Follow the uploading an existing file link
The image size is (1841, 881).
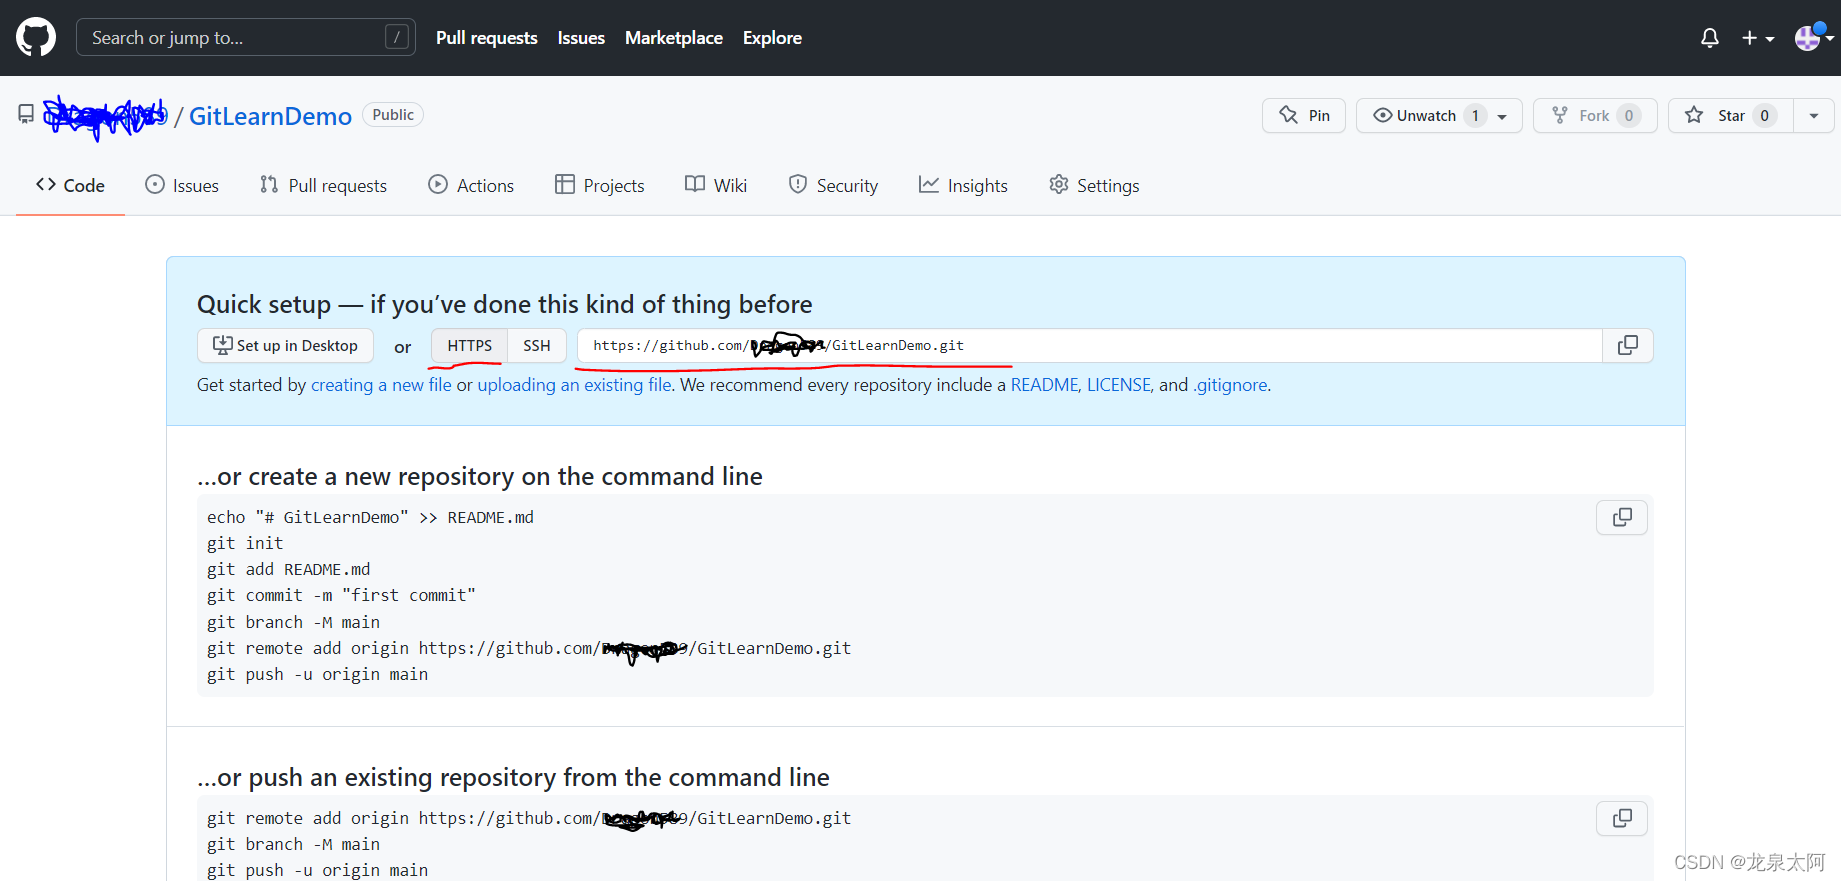click(x=575, y=385)
